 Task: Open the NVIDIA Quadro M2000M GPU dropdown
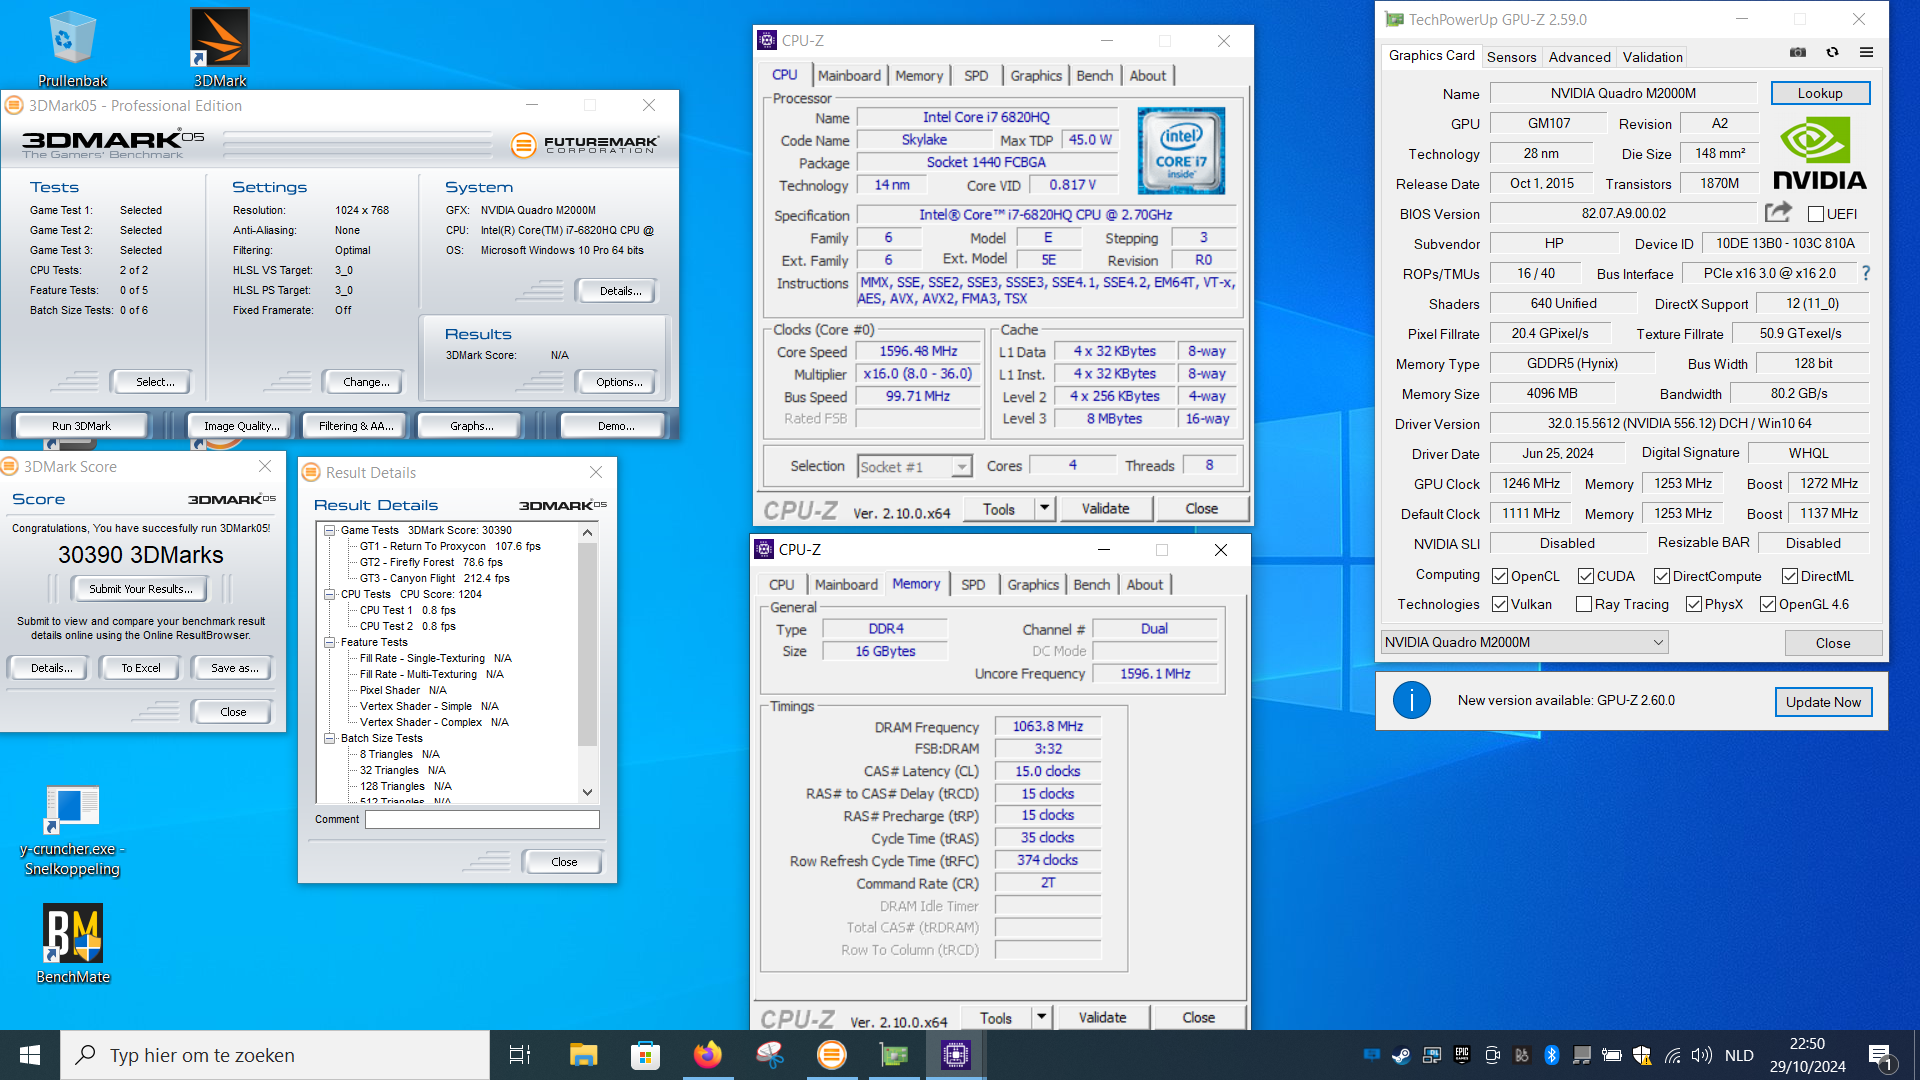pyautogui.click(x=1524, y=642)
